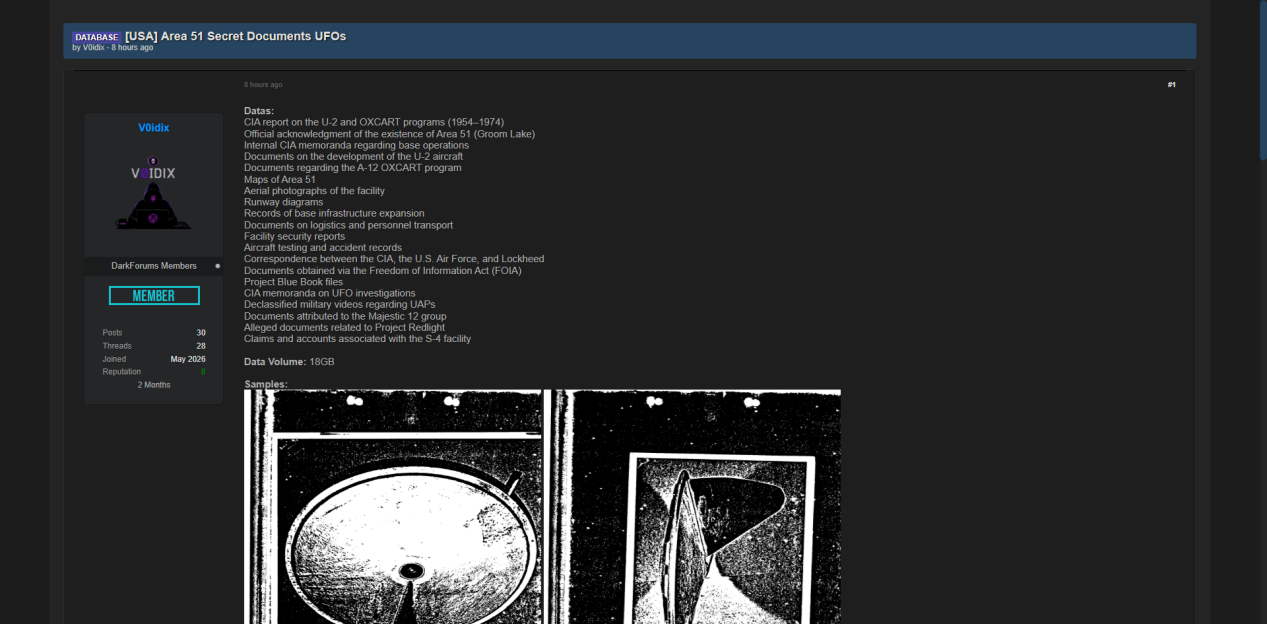1267x624 pixels.
Task: Click line 'Documents on logistics and personnel transport'
Action: [x=348, y=225]
